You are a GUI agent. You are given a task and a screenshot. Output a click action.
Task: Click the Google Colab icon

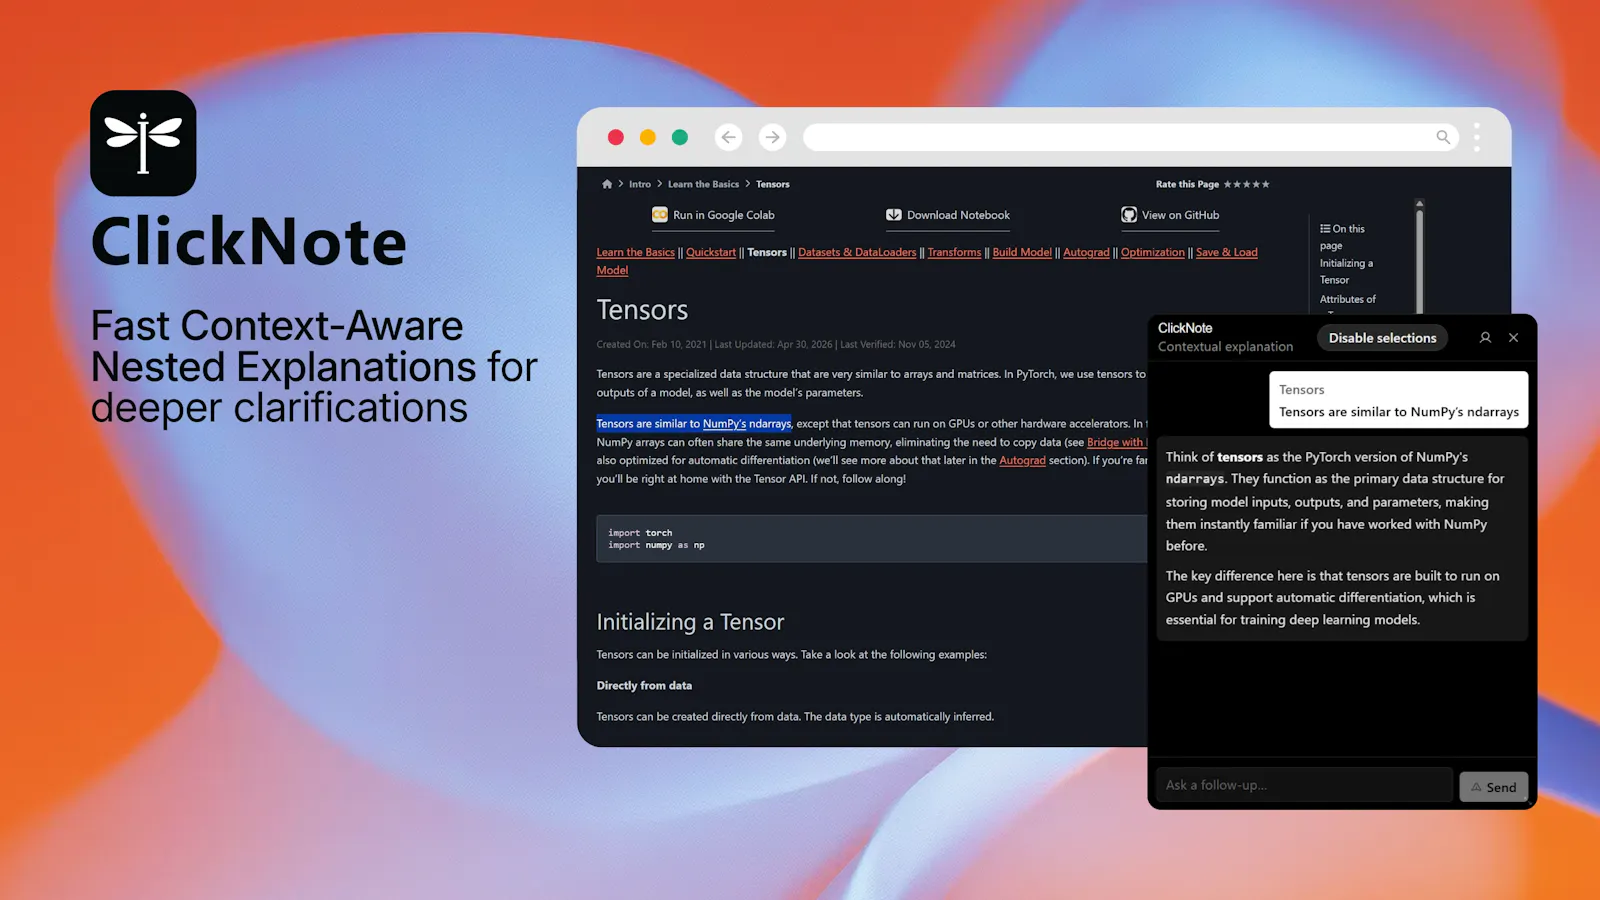(x=660, y=215)
